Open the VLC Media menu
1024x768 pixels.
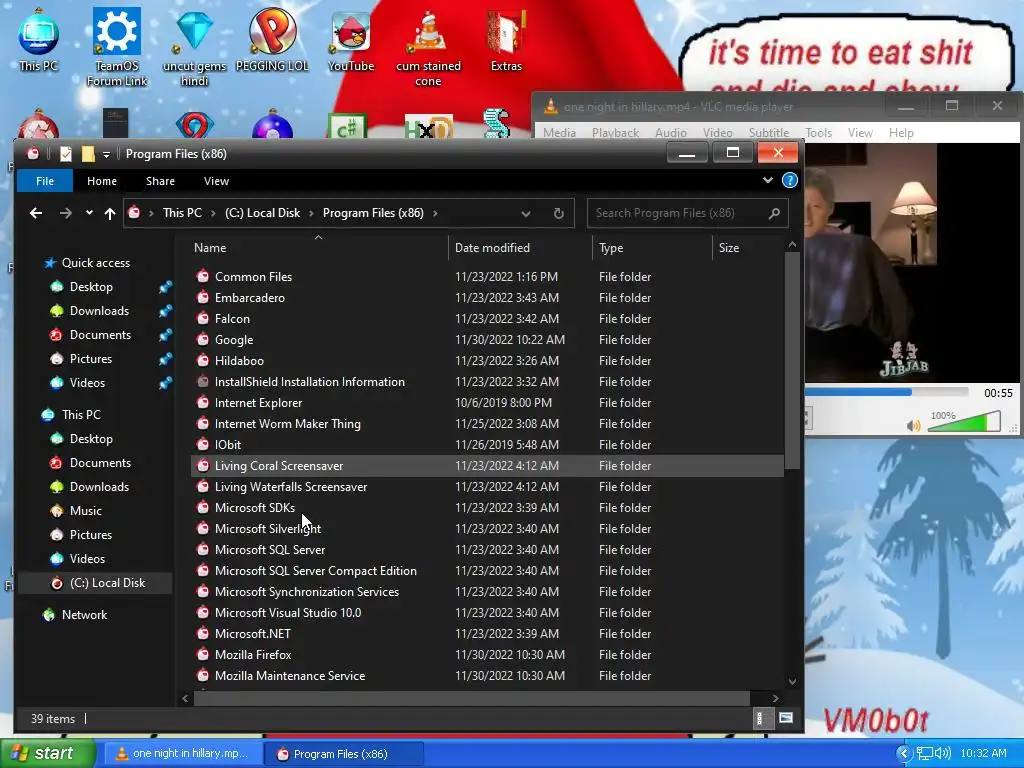coord(559,133)
